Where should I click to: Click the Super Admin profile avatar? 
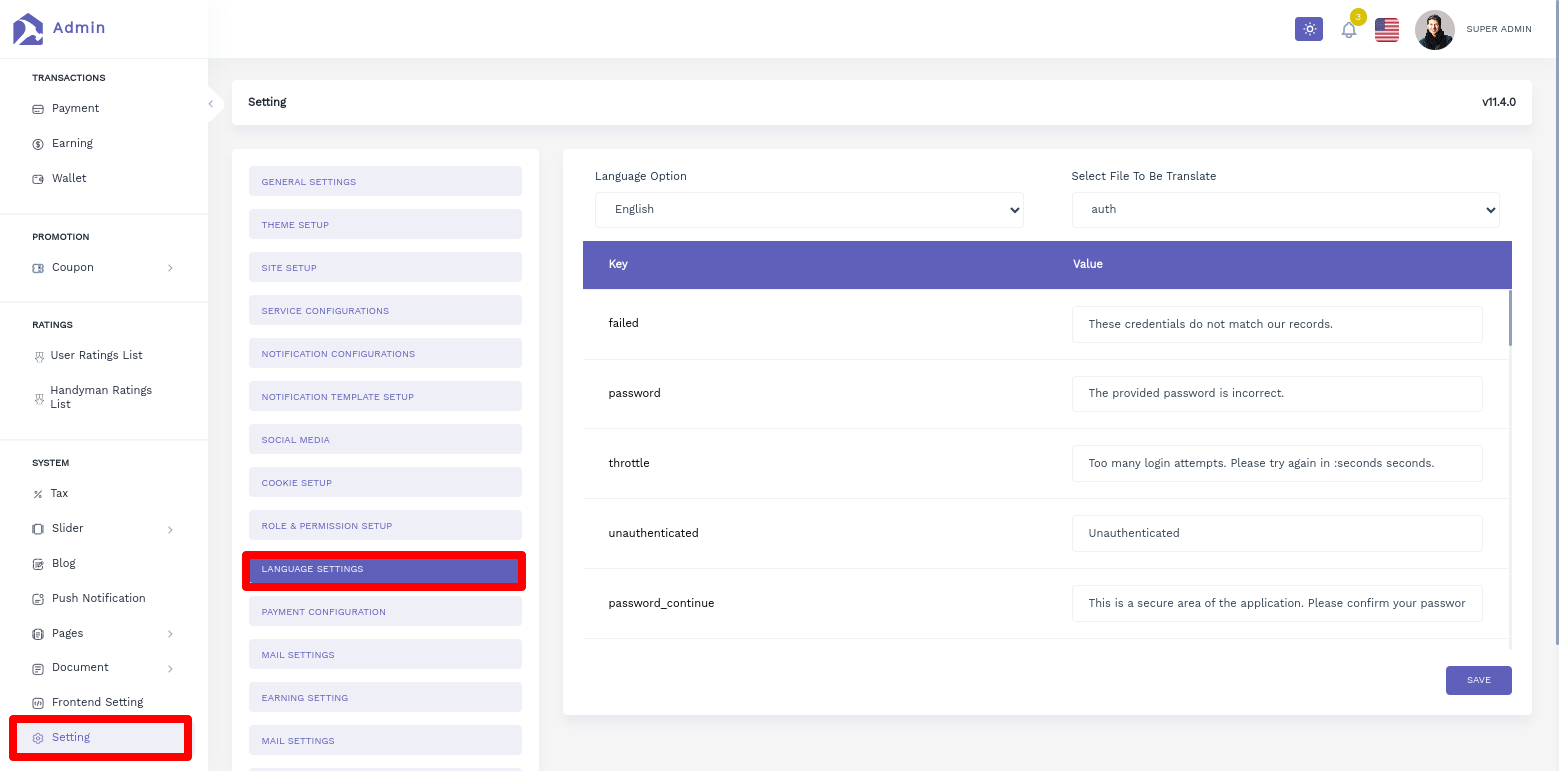1435,30
